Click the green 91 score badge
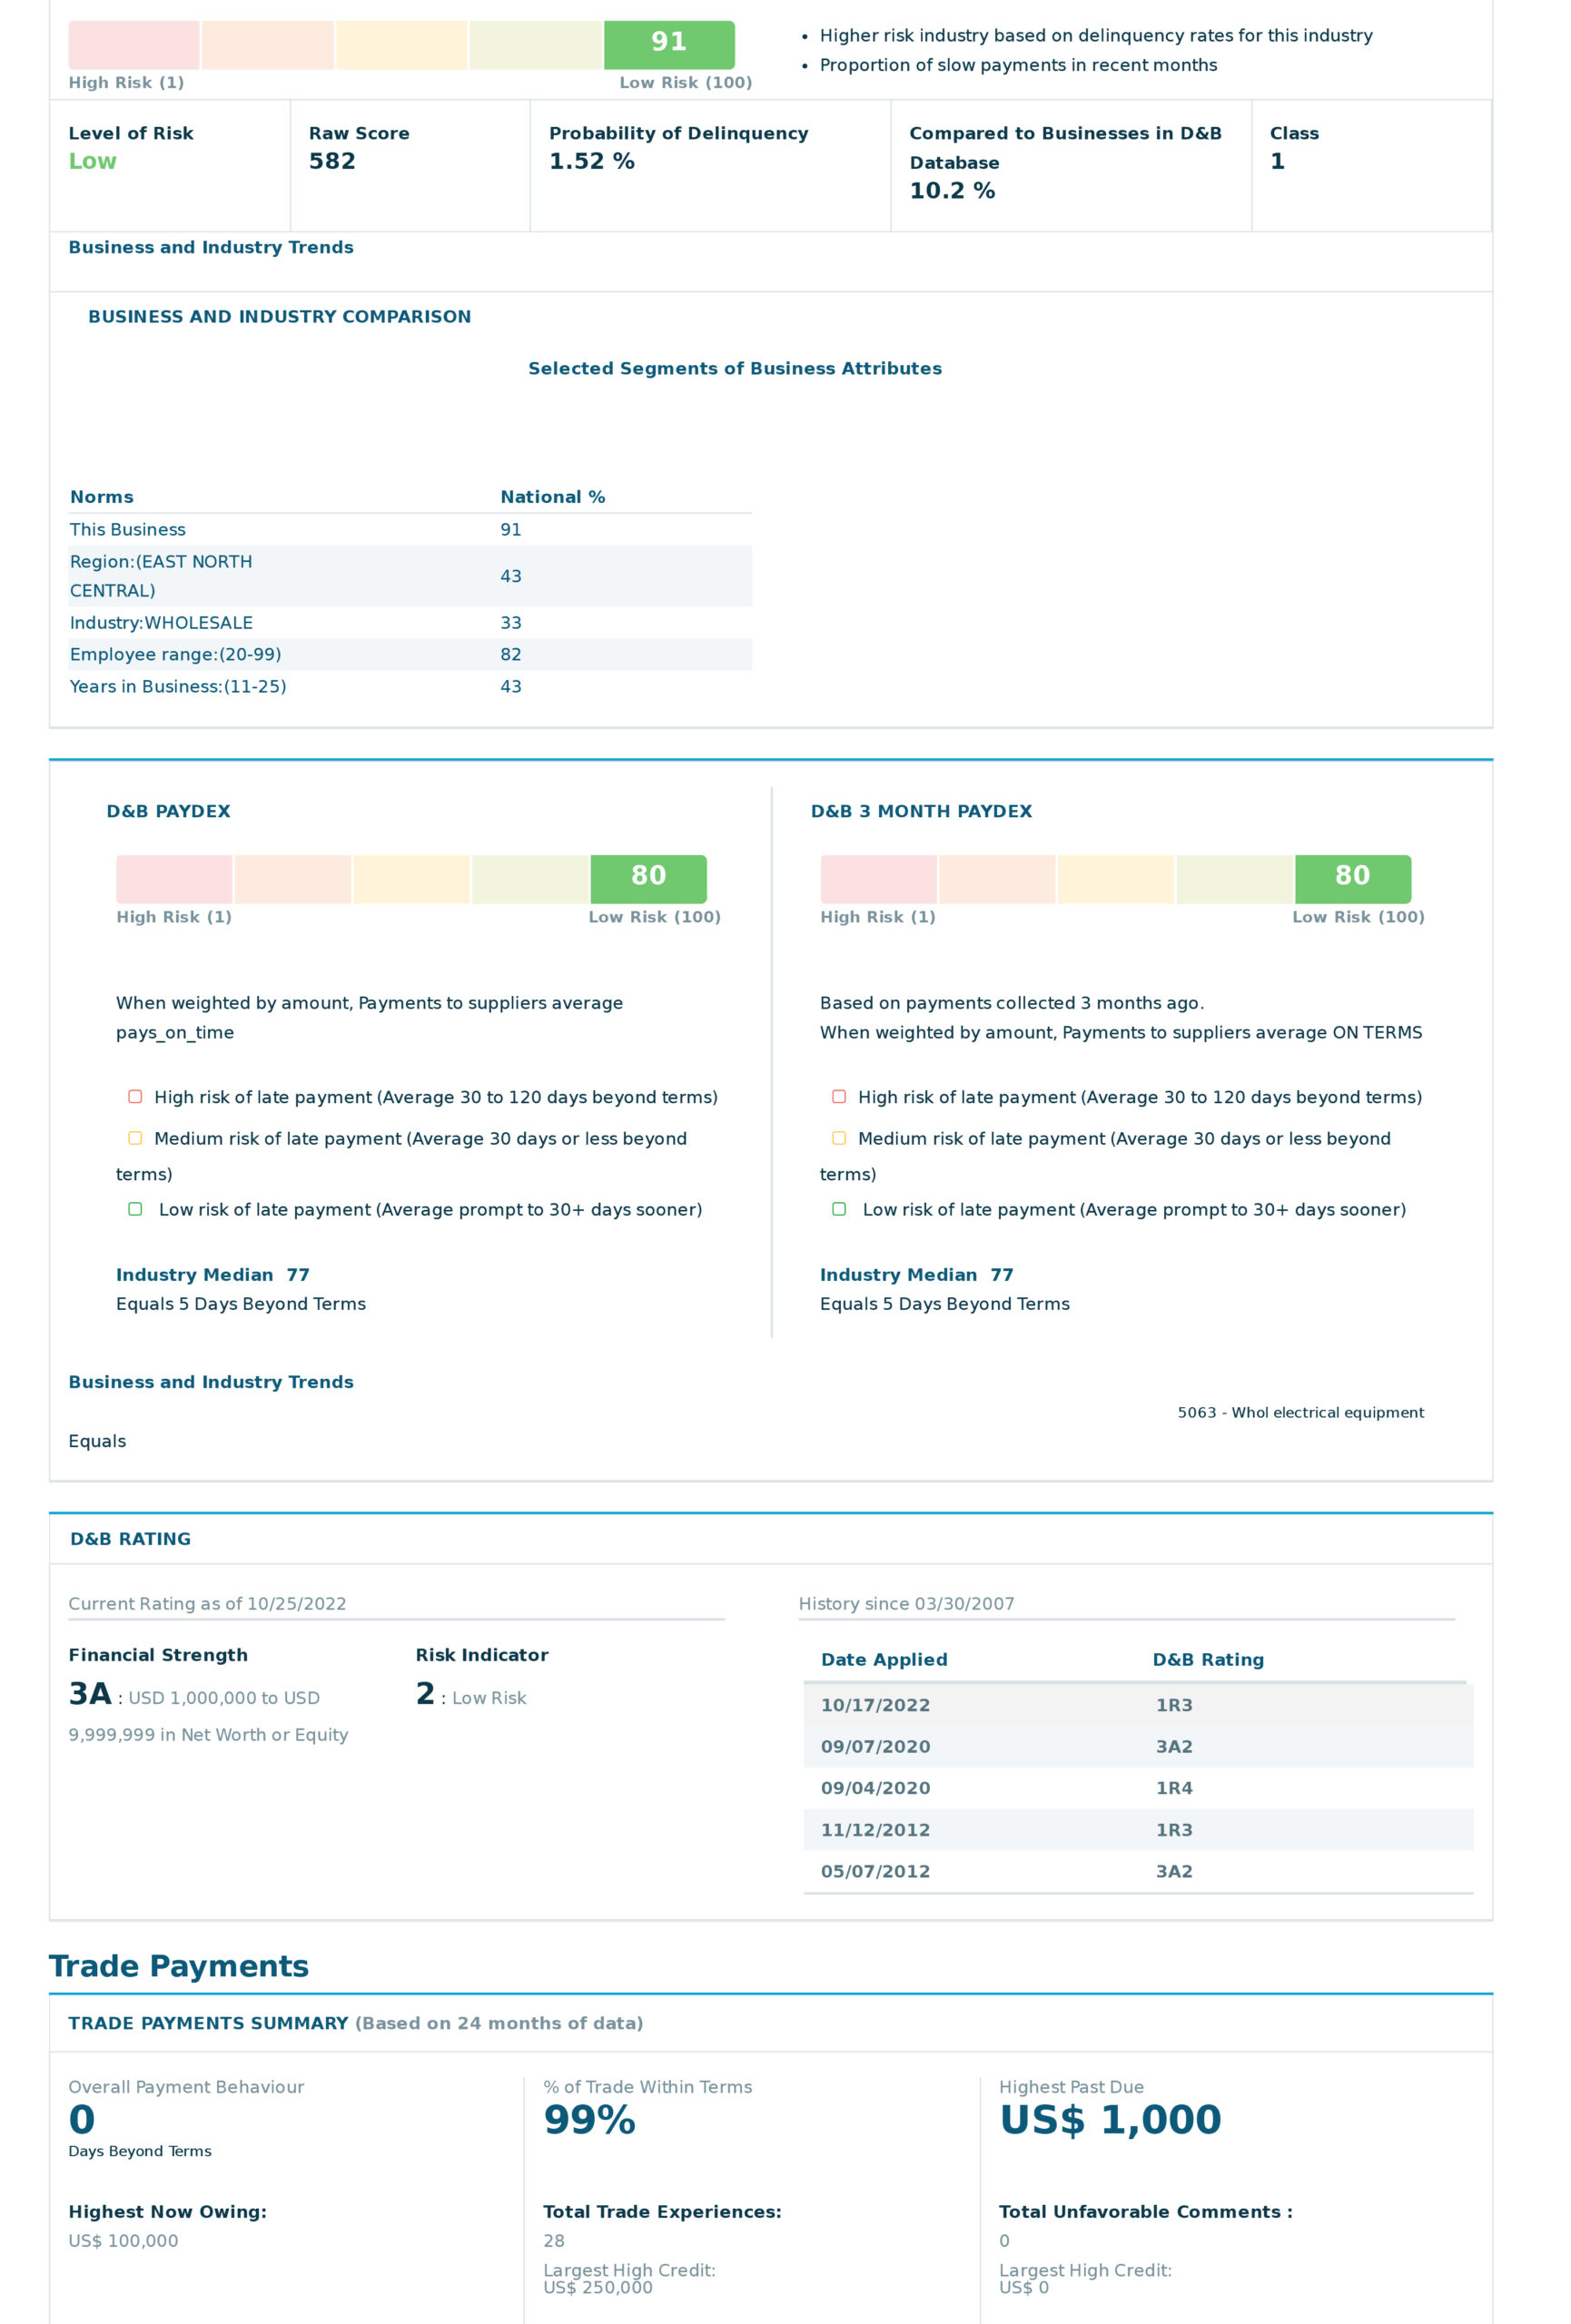Screen dimensions: 1571x2324 click(x=668, y=43)
